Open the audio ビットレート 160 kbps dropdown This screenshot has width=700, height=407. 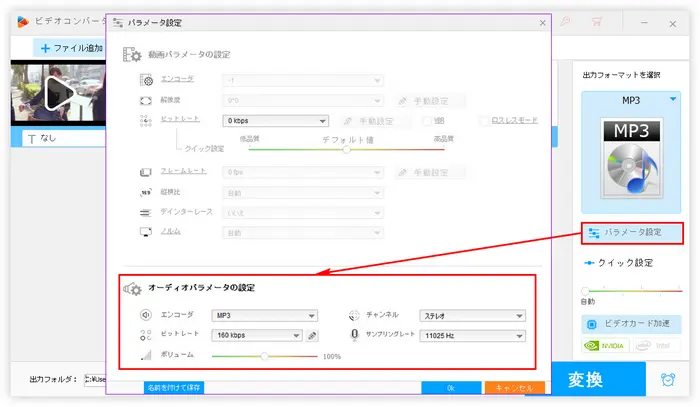click(x=257, y=336)
